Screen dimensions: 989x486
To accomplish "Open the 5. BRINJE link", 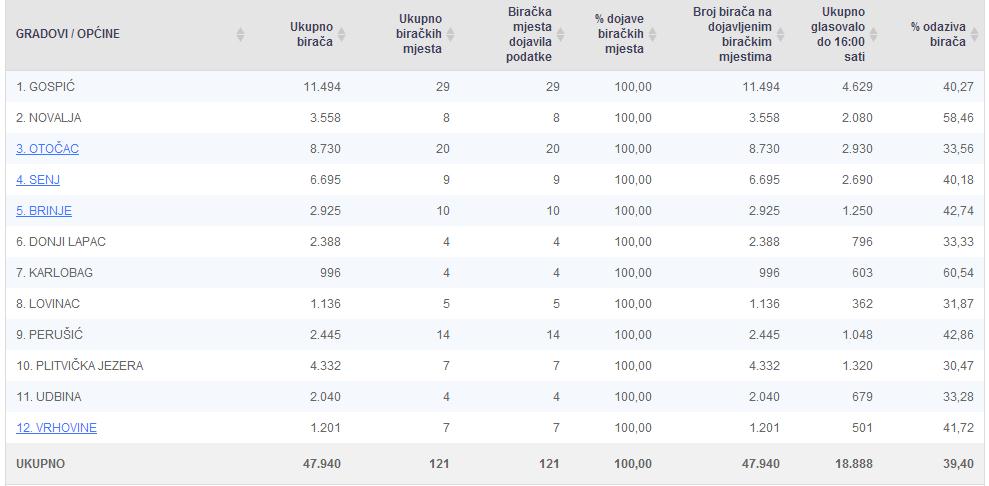I will click(44, 211).
